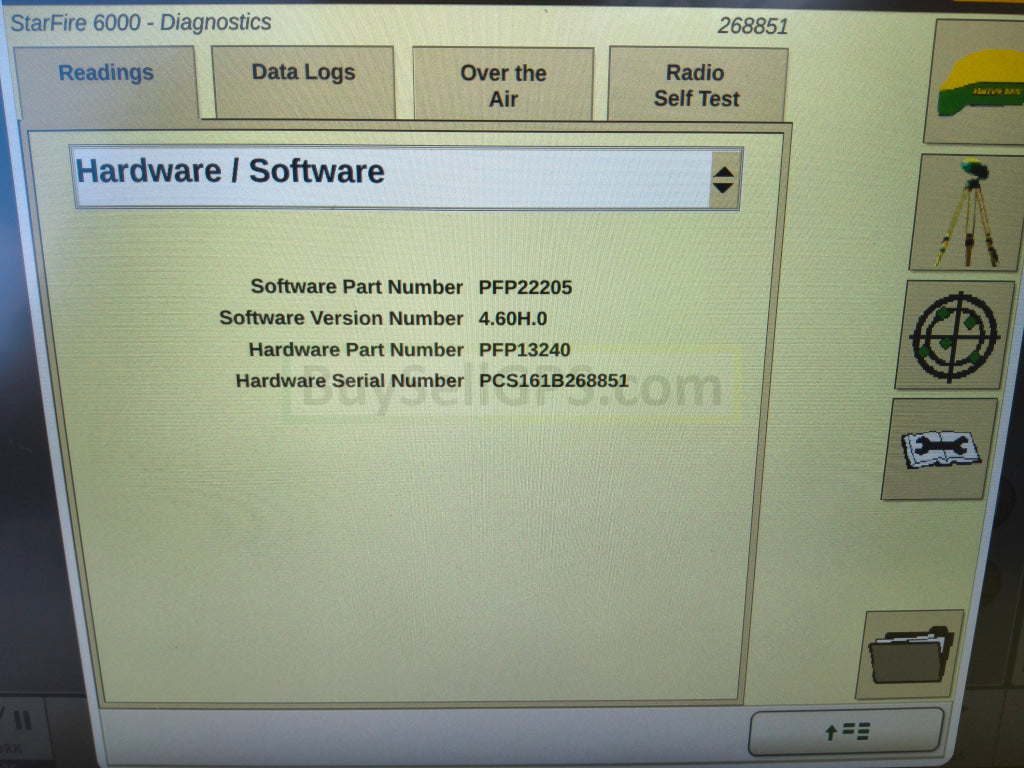Click the 268851 serial number in header

752,26
